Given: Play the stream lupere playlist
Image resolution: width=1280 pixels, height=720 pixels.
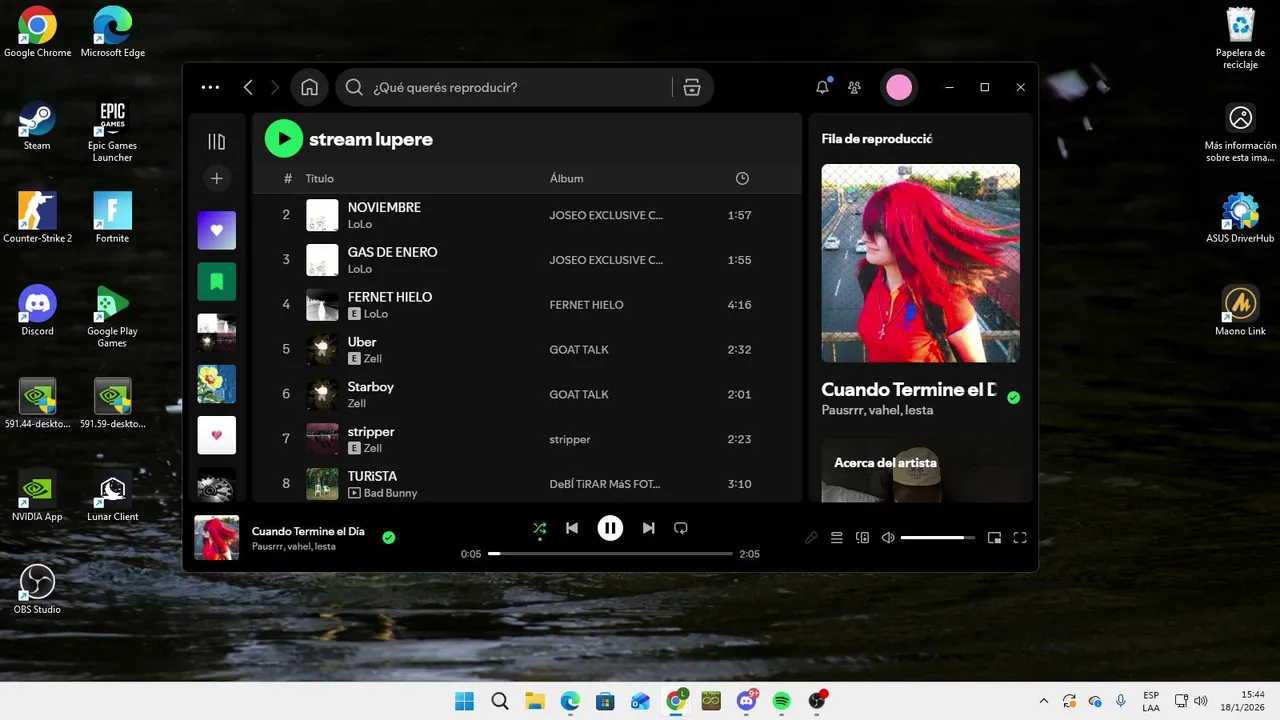Looking at the screenshot, I should 284,139.
